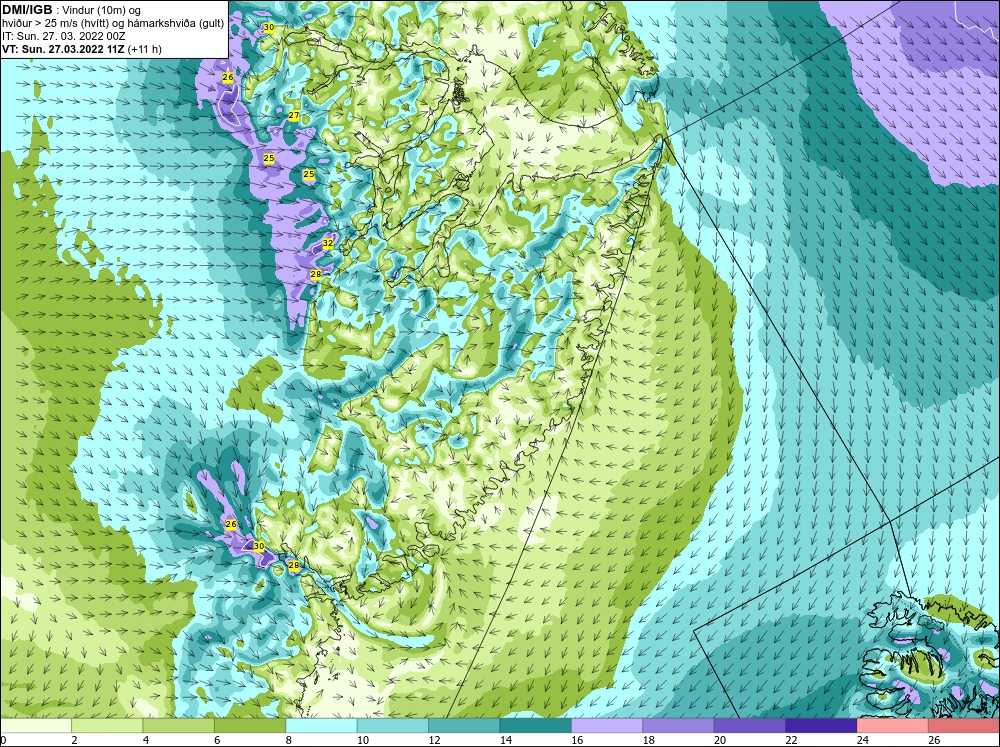
Task: Select the 4–6 m/s green swatch
Action: [x=179, y=726]
